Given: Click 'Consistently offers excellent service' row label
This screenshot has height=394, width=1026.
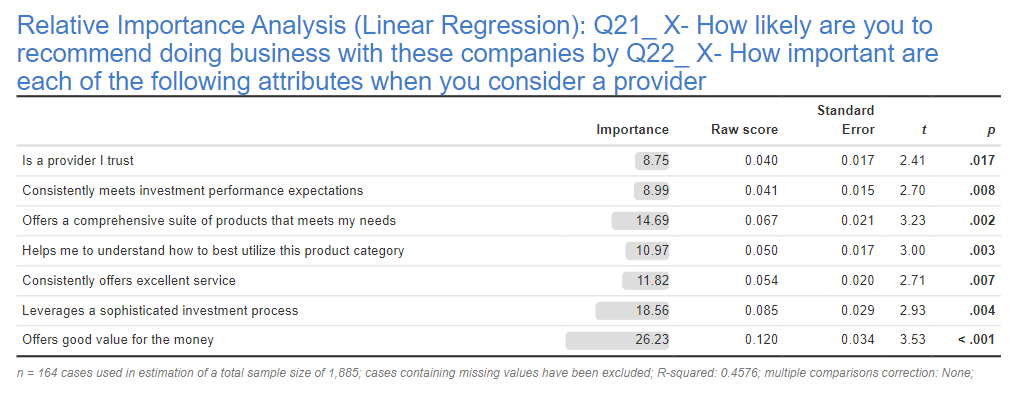Looking at the screenshot, I should coord(129,281).
